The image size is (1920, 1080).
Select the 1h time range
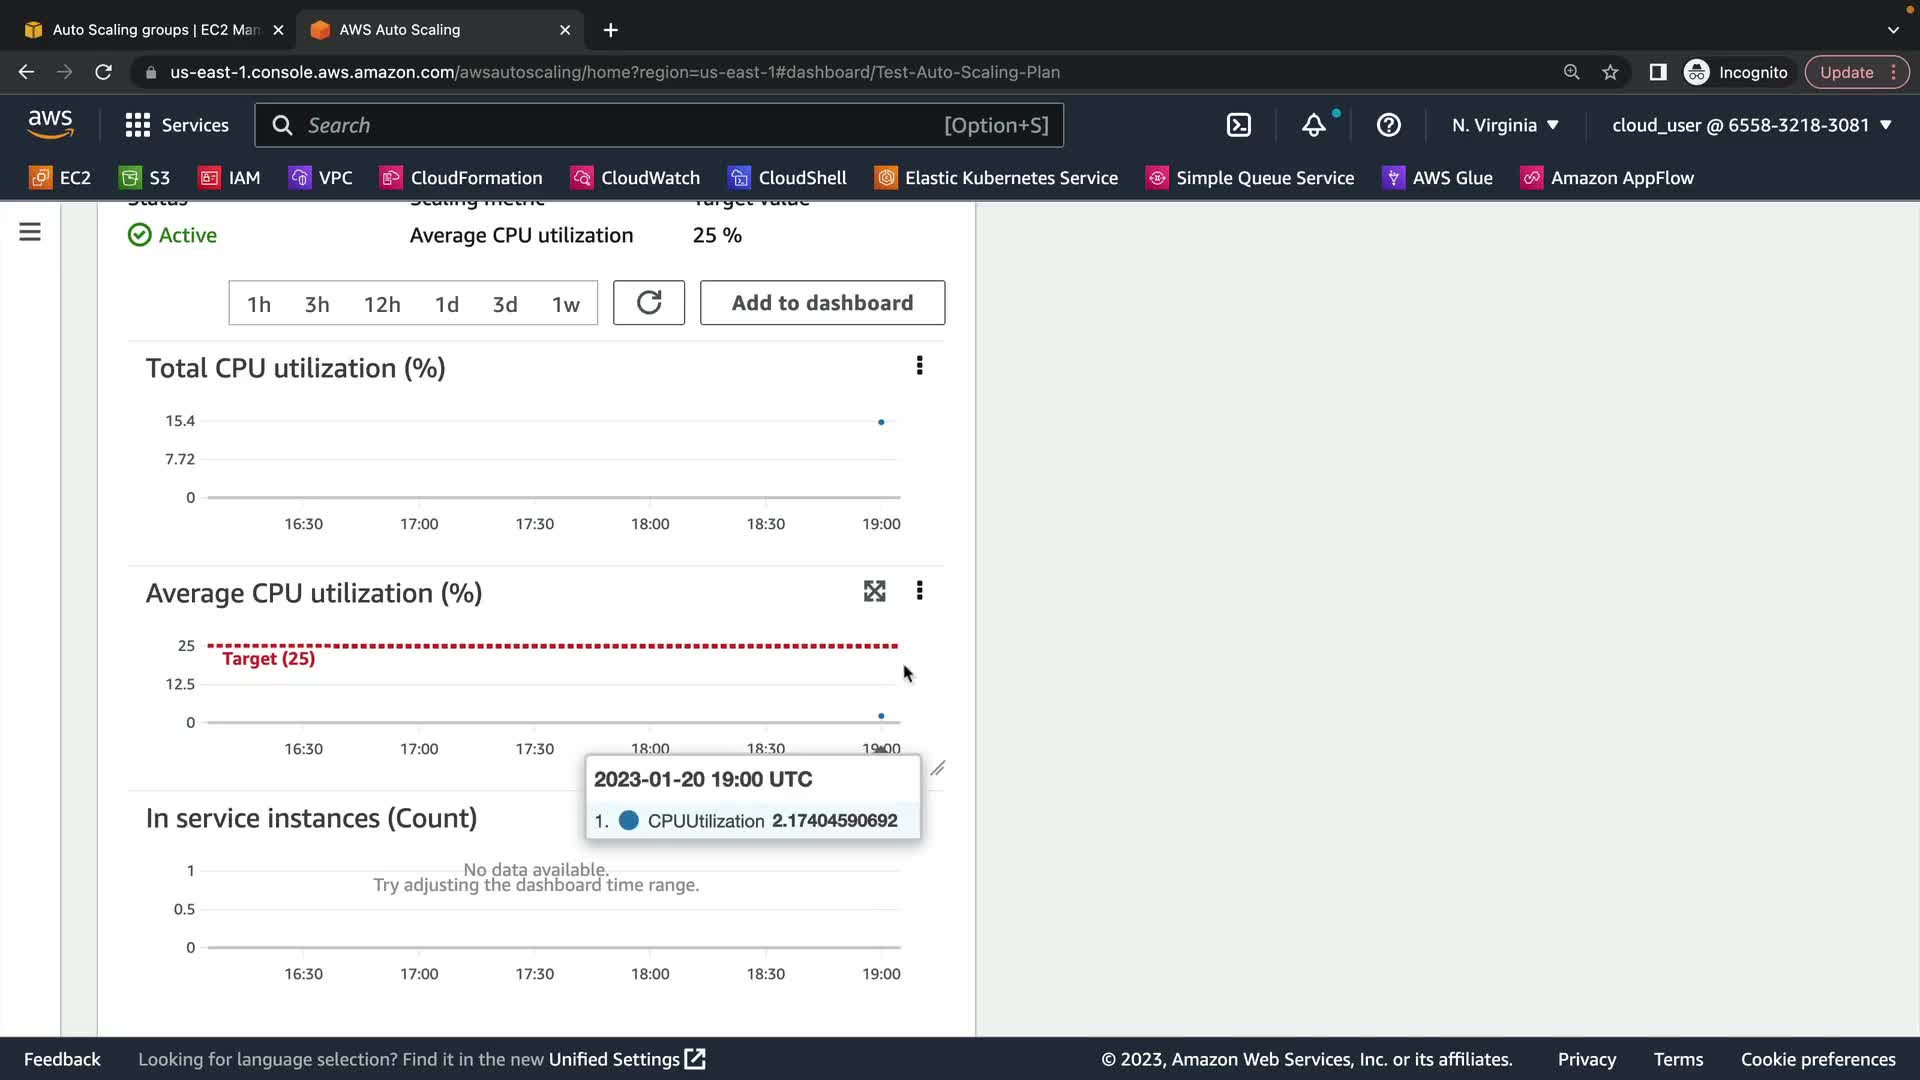point(259,304)
